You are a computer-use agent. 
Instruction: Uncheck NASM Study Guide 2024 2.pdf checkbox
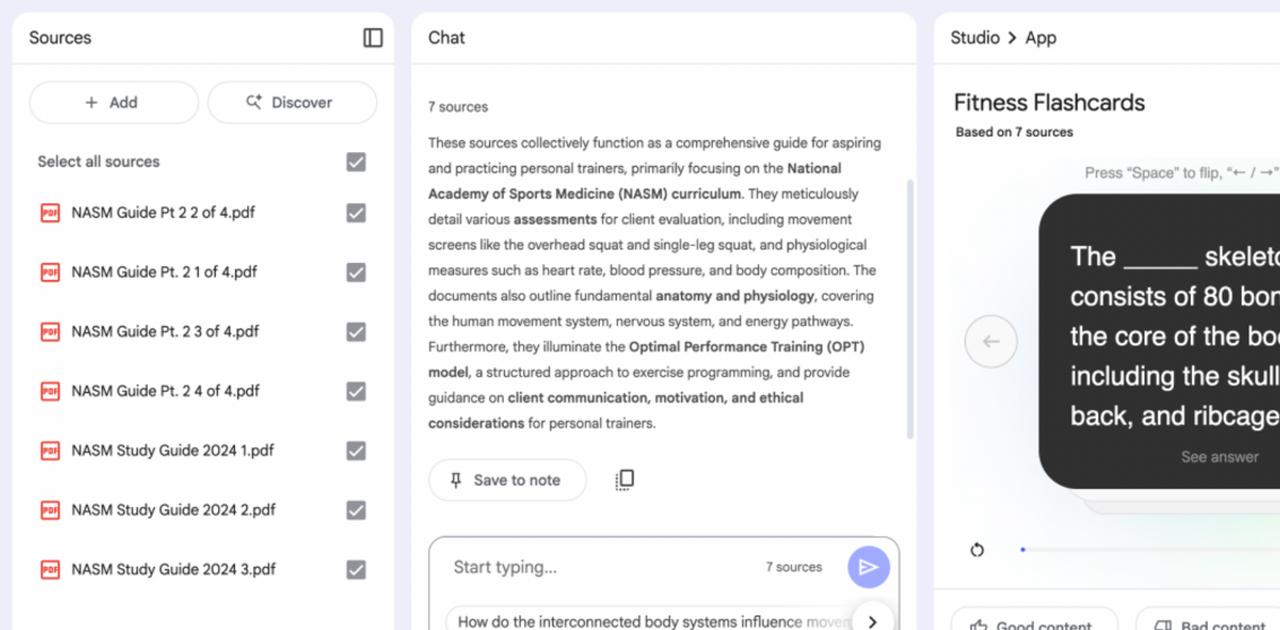(356, 510)
